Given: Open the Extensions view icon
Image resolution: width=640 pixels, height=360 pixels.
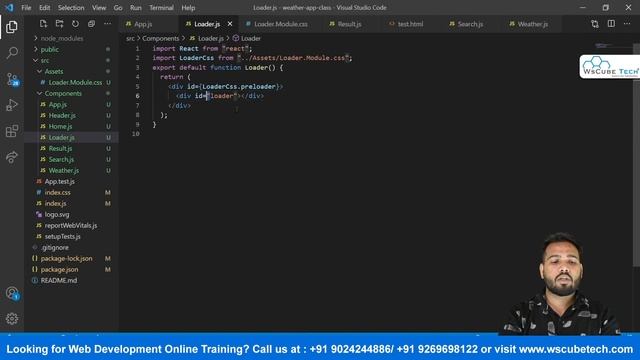Looking at the screenshot, I should (12, 131).
